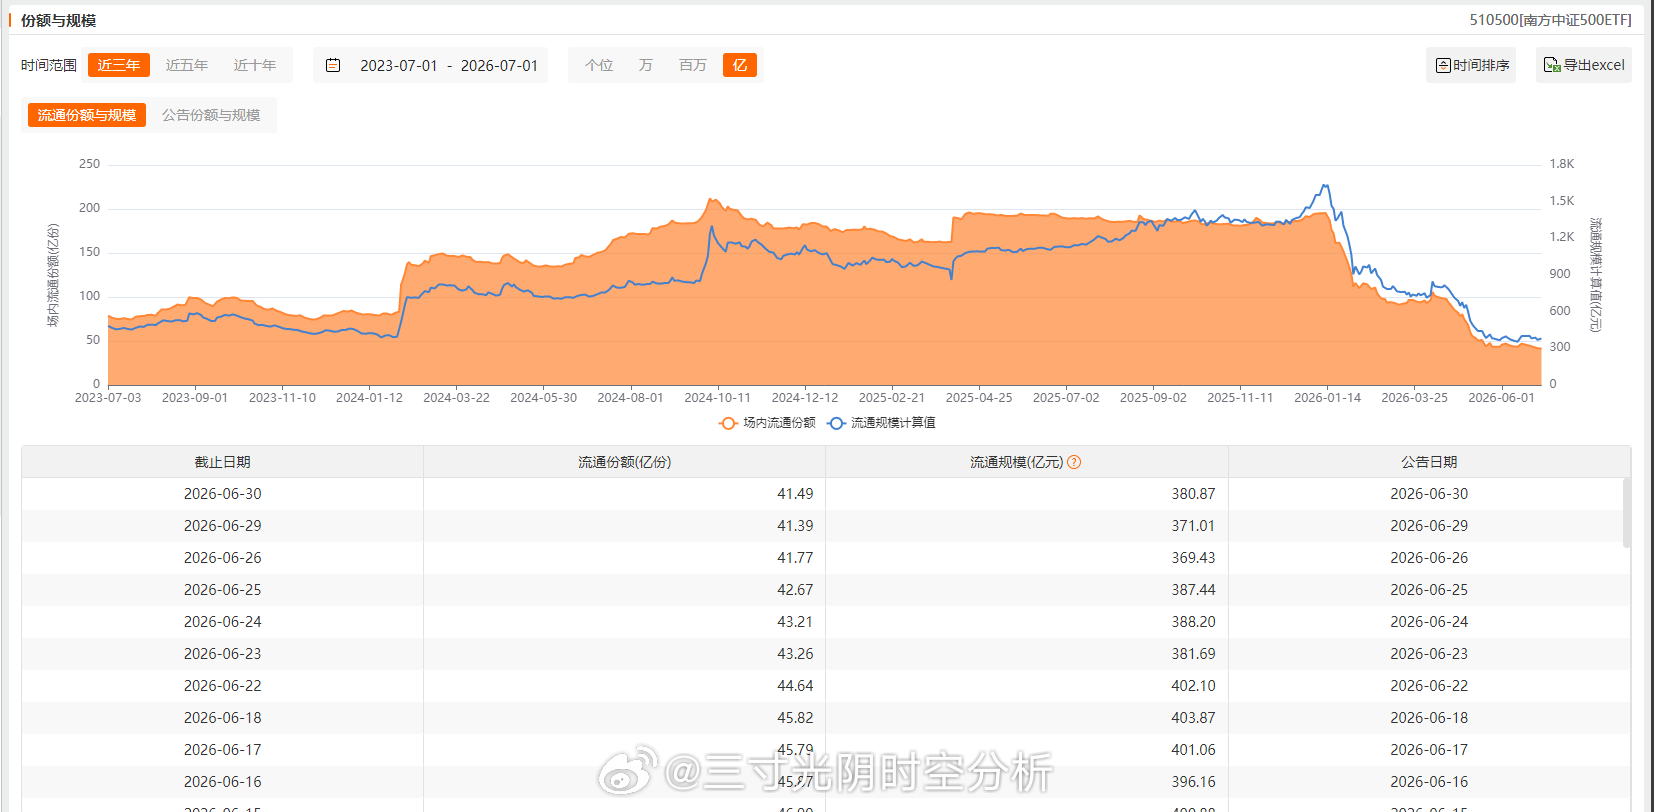This screenshot has height=812, width=1654.
Task: Click the 45.82 share value cell
Action: point(624,718)
